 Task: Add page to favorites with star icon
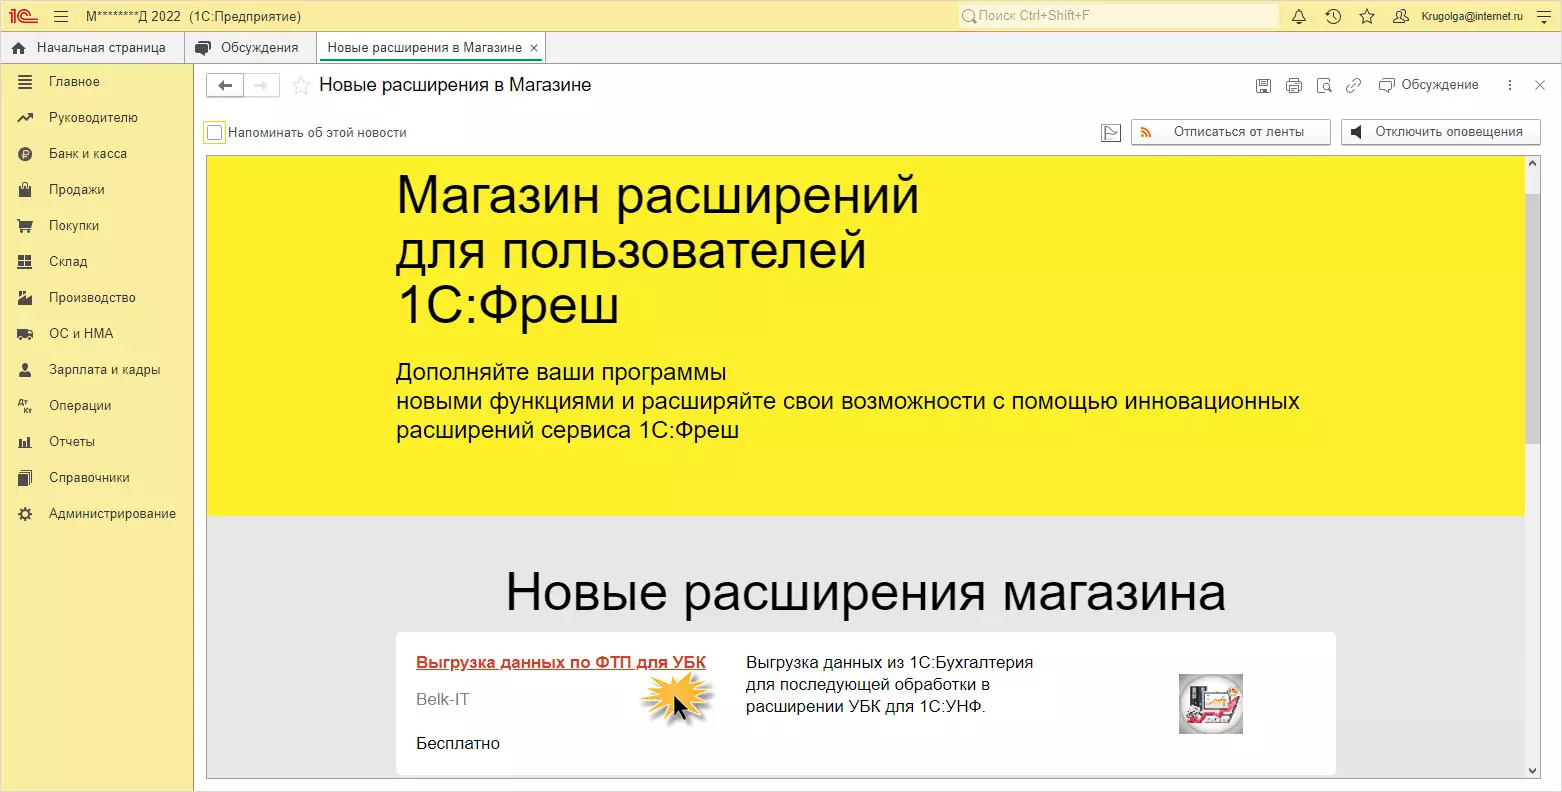pos(300,86)
